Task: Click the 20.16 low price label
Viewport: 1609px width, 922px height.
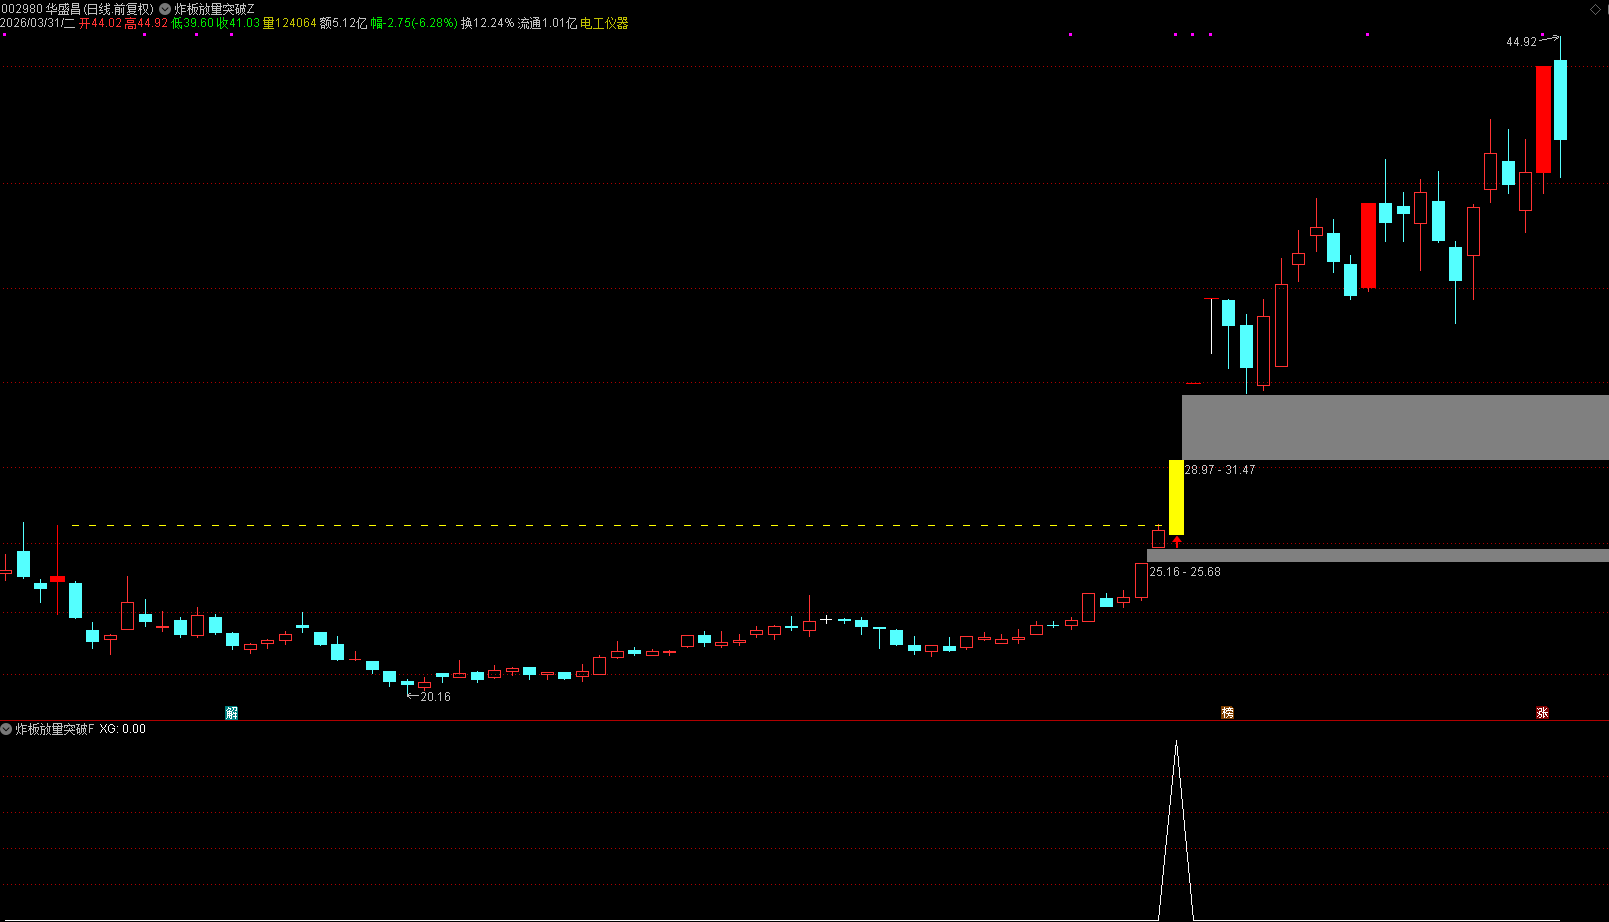Action: pos(435,697)
